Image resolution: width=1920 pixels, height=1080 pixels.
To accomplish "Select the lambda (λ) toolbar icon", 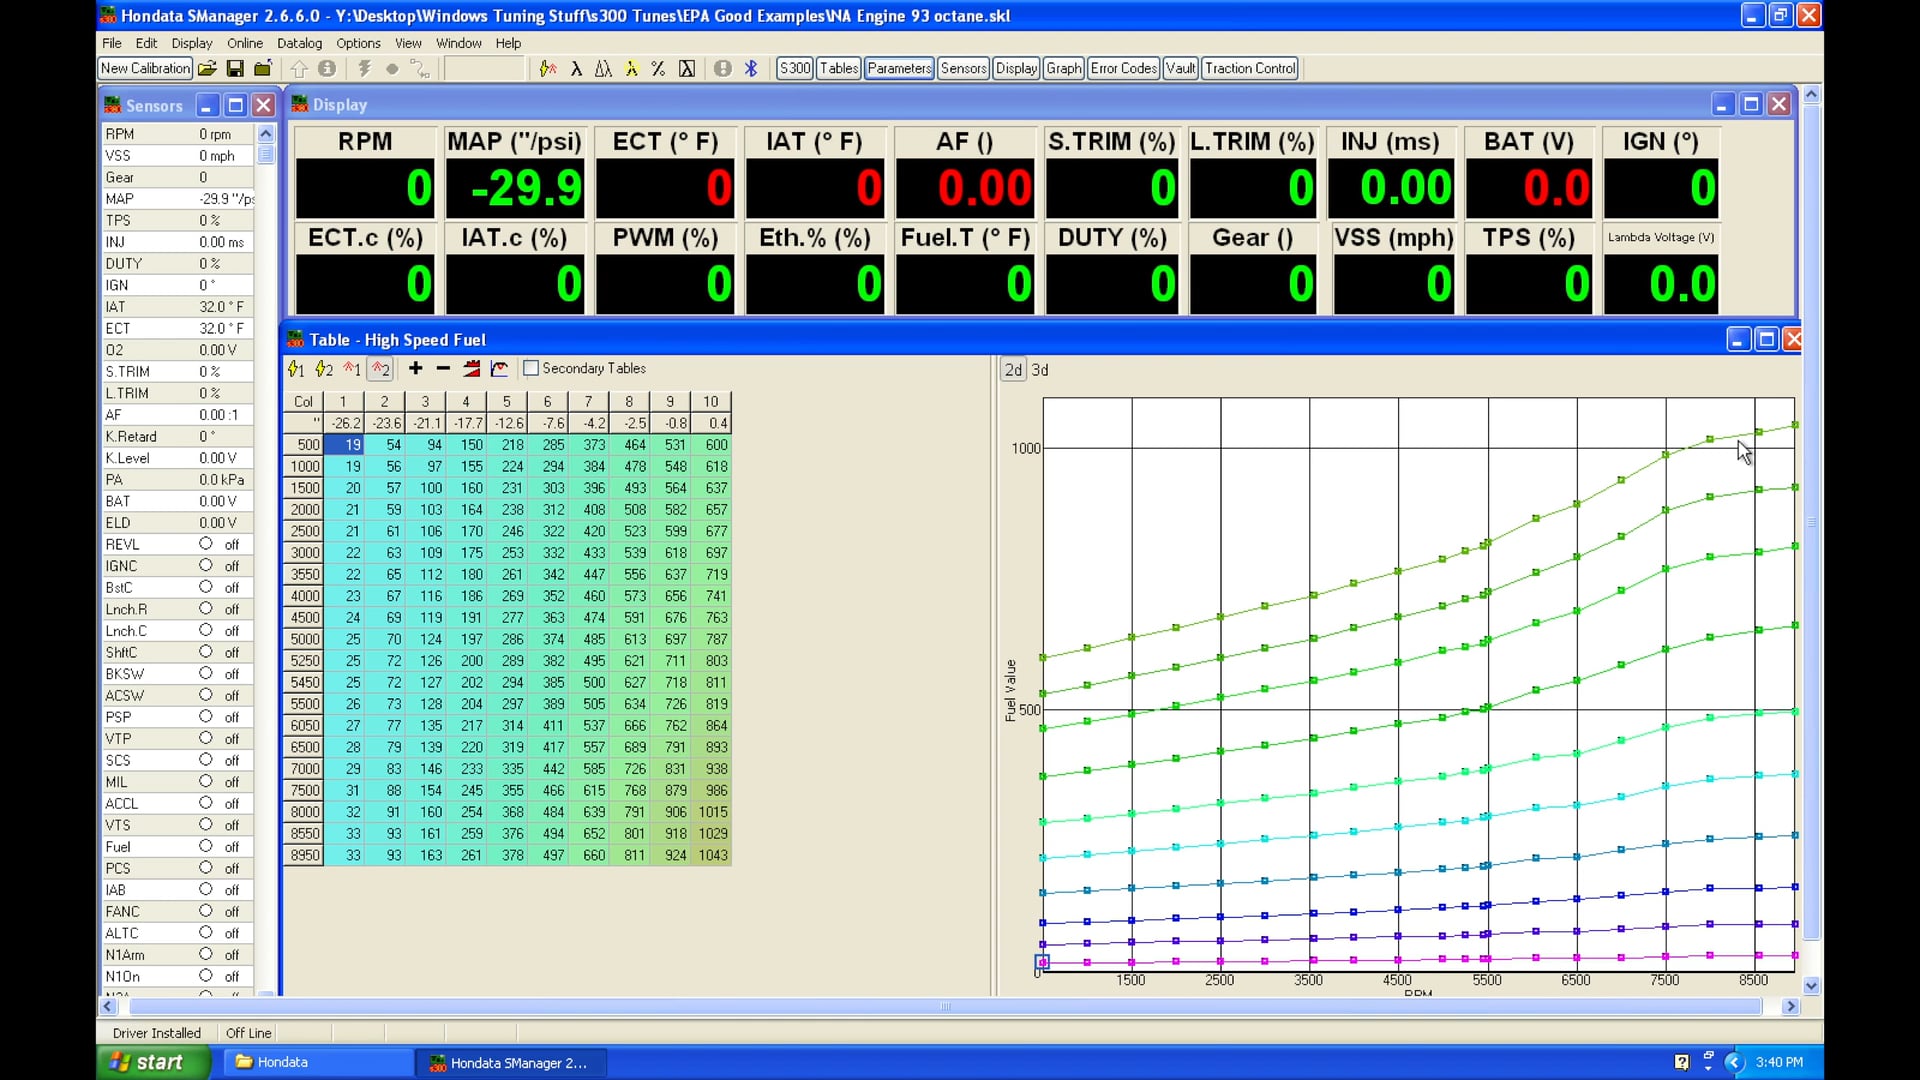I will (577, 68).
